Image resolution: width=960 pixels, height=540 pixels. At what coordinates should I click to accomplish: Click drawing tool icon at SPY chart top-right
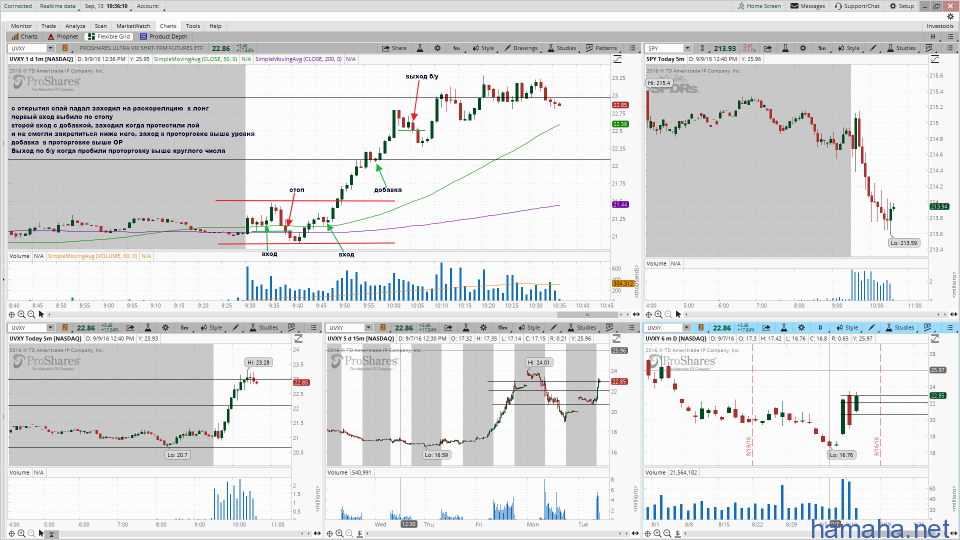pyautogui.click(x=935, y=59)
